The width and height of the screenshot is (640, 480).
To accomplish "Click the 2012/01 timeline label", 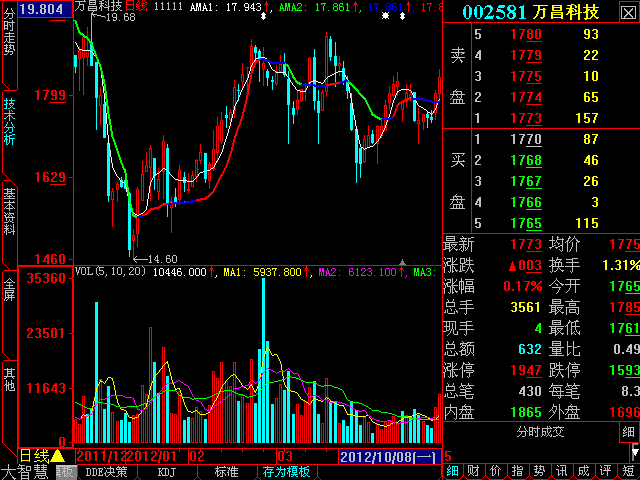I will click(x=153, y=456).
